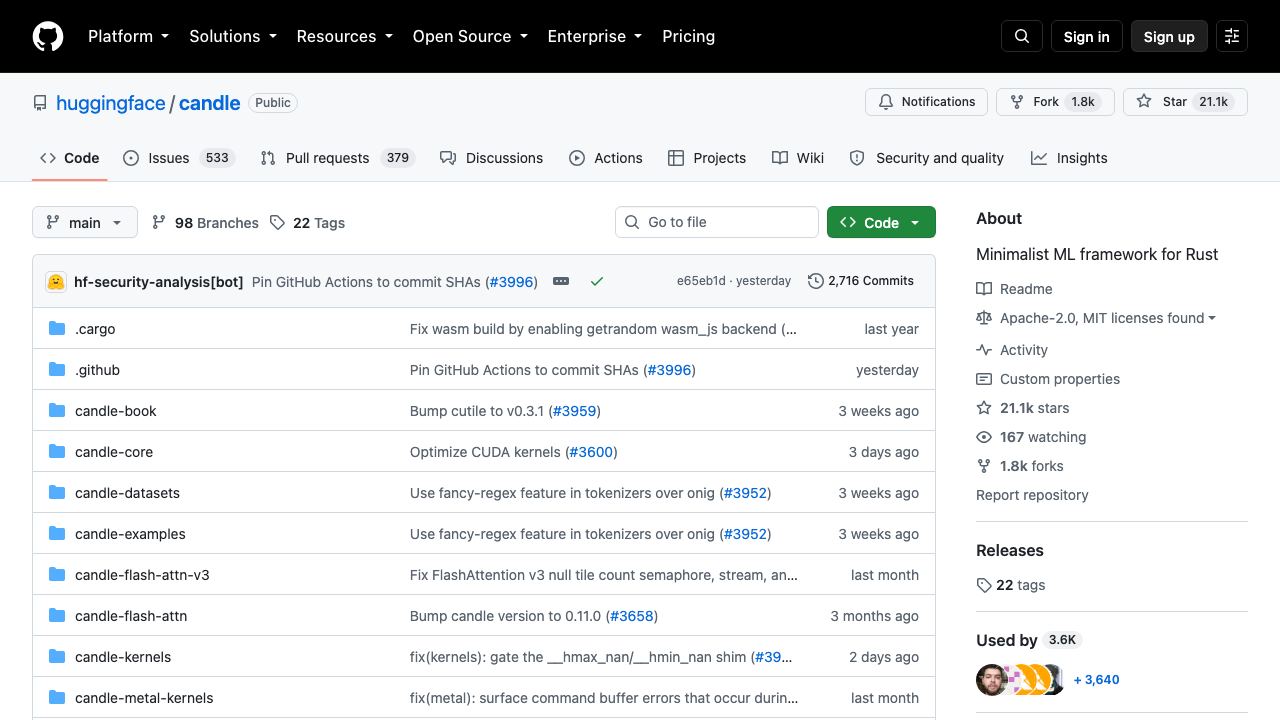
Task: Open the Actions tab
Action: click(606, 158)
